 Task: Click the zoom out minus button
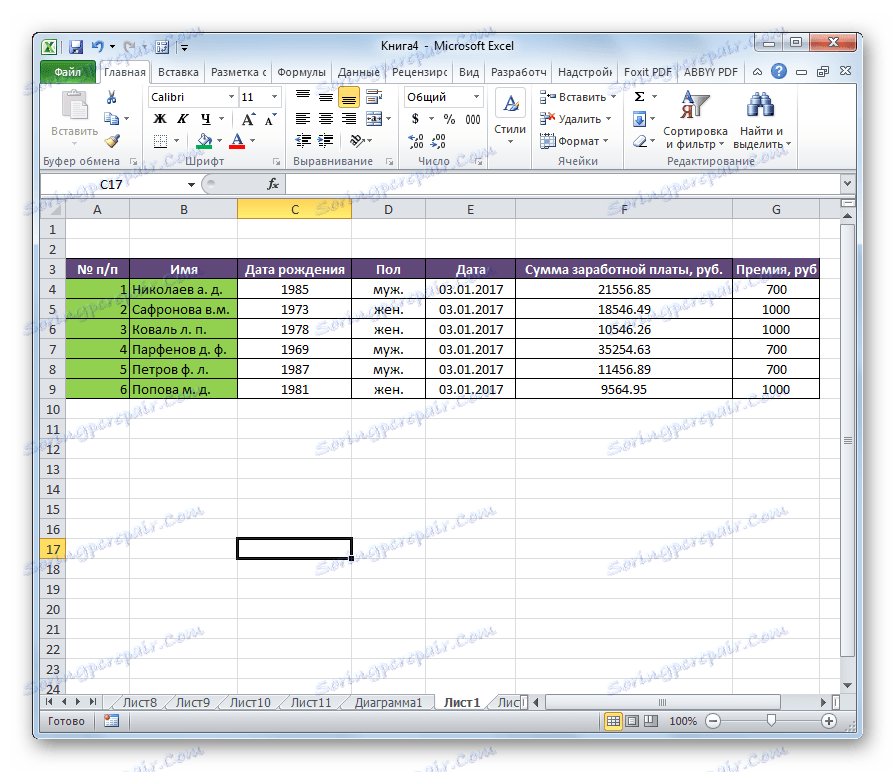click(x=713, y=721)
